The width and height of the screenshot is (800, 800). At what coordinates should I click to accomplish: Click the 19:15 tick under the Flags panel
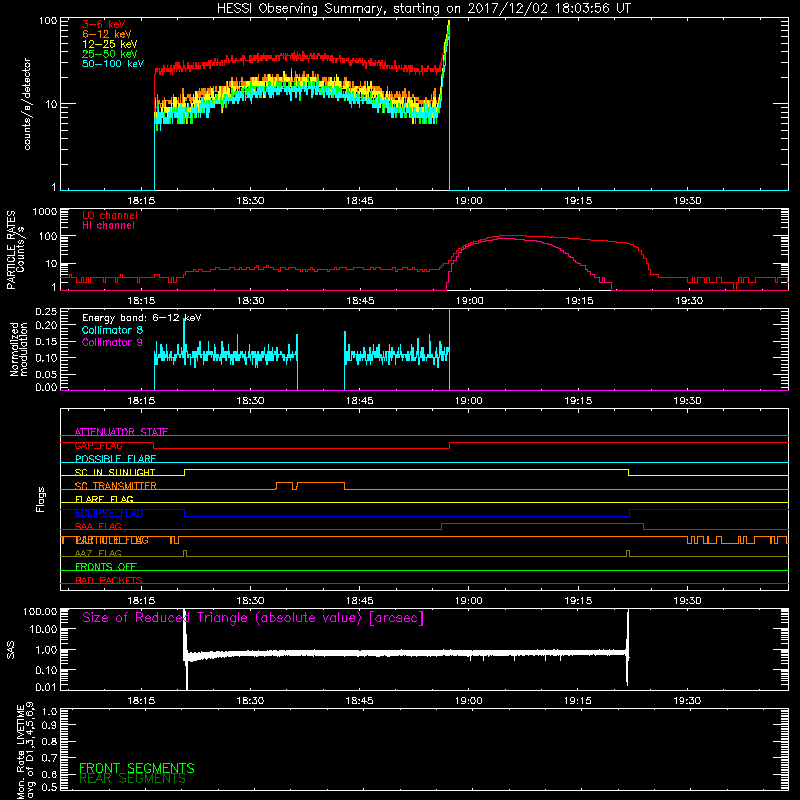pos(578,601)
